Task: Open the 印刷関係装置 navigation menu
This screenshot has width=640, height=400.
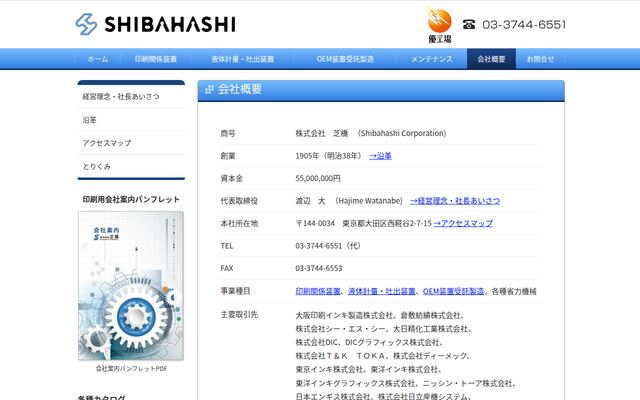Action: pyautogui.click(x=156, y=59)
